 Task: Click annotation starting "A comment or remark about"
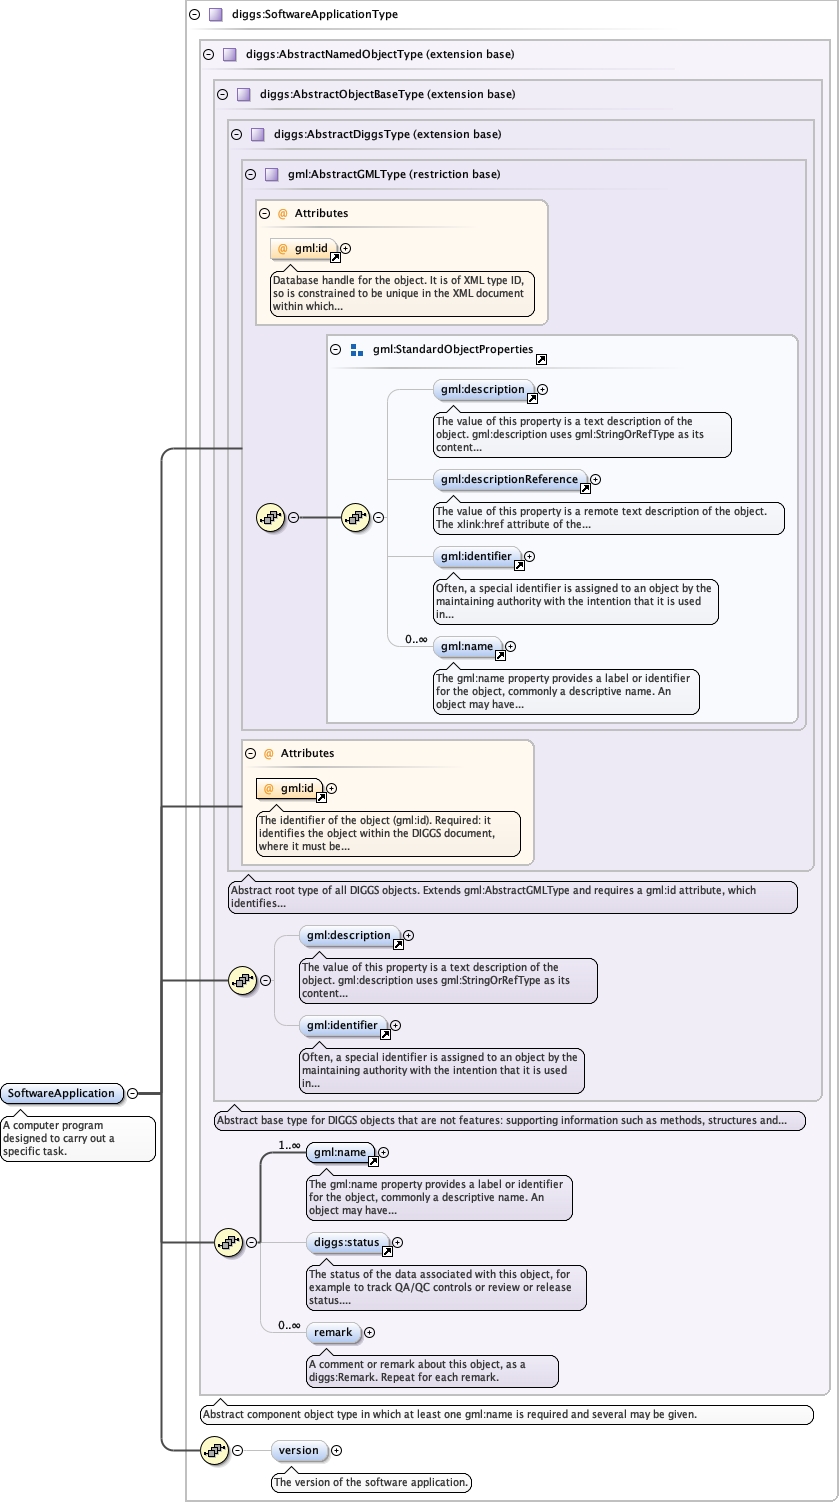click(x=432, y=1371)
